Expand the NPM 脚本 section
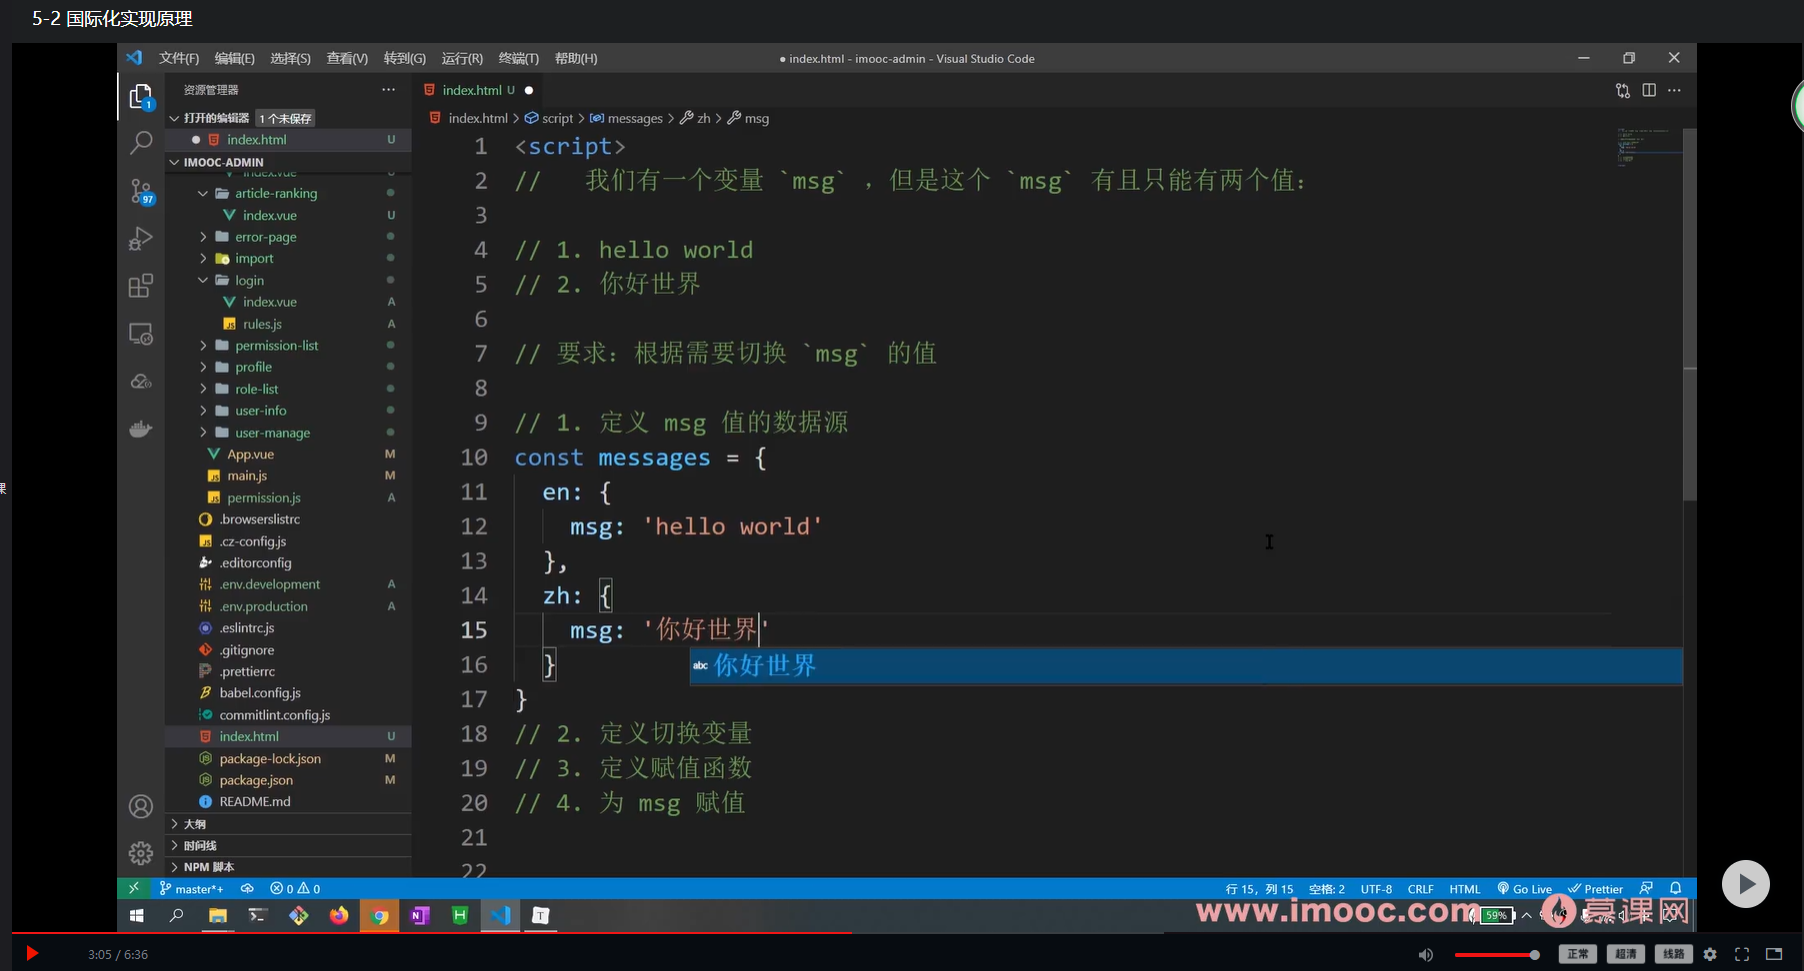Screen dimensions: 1804x971 tap(289, 867)
